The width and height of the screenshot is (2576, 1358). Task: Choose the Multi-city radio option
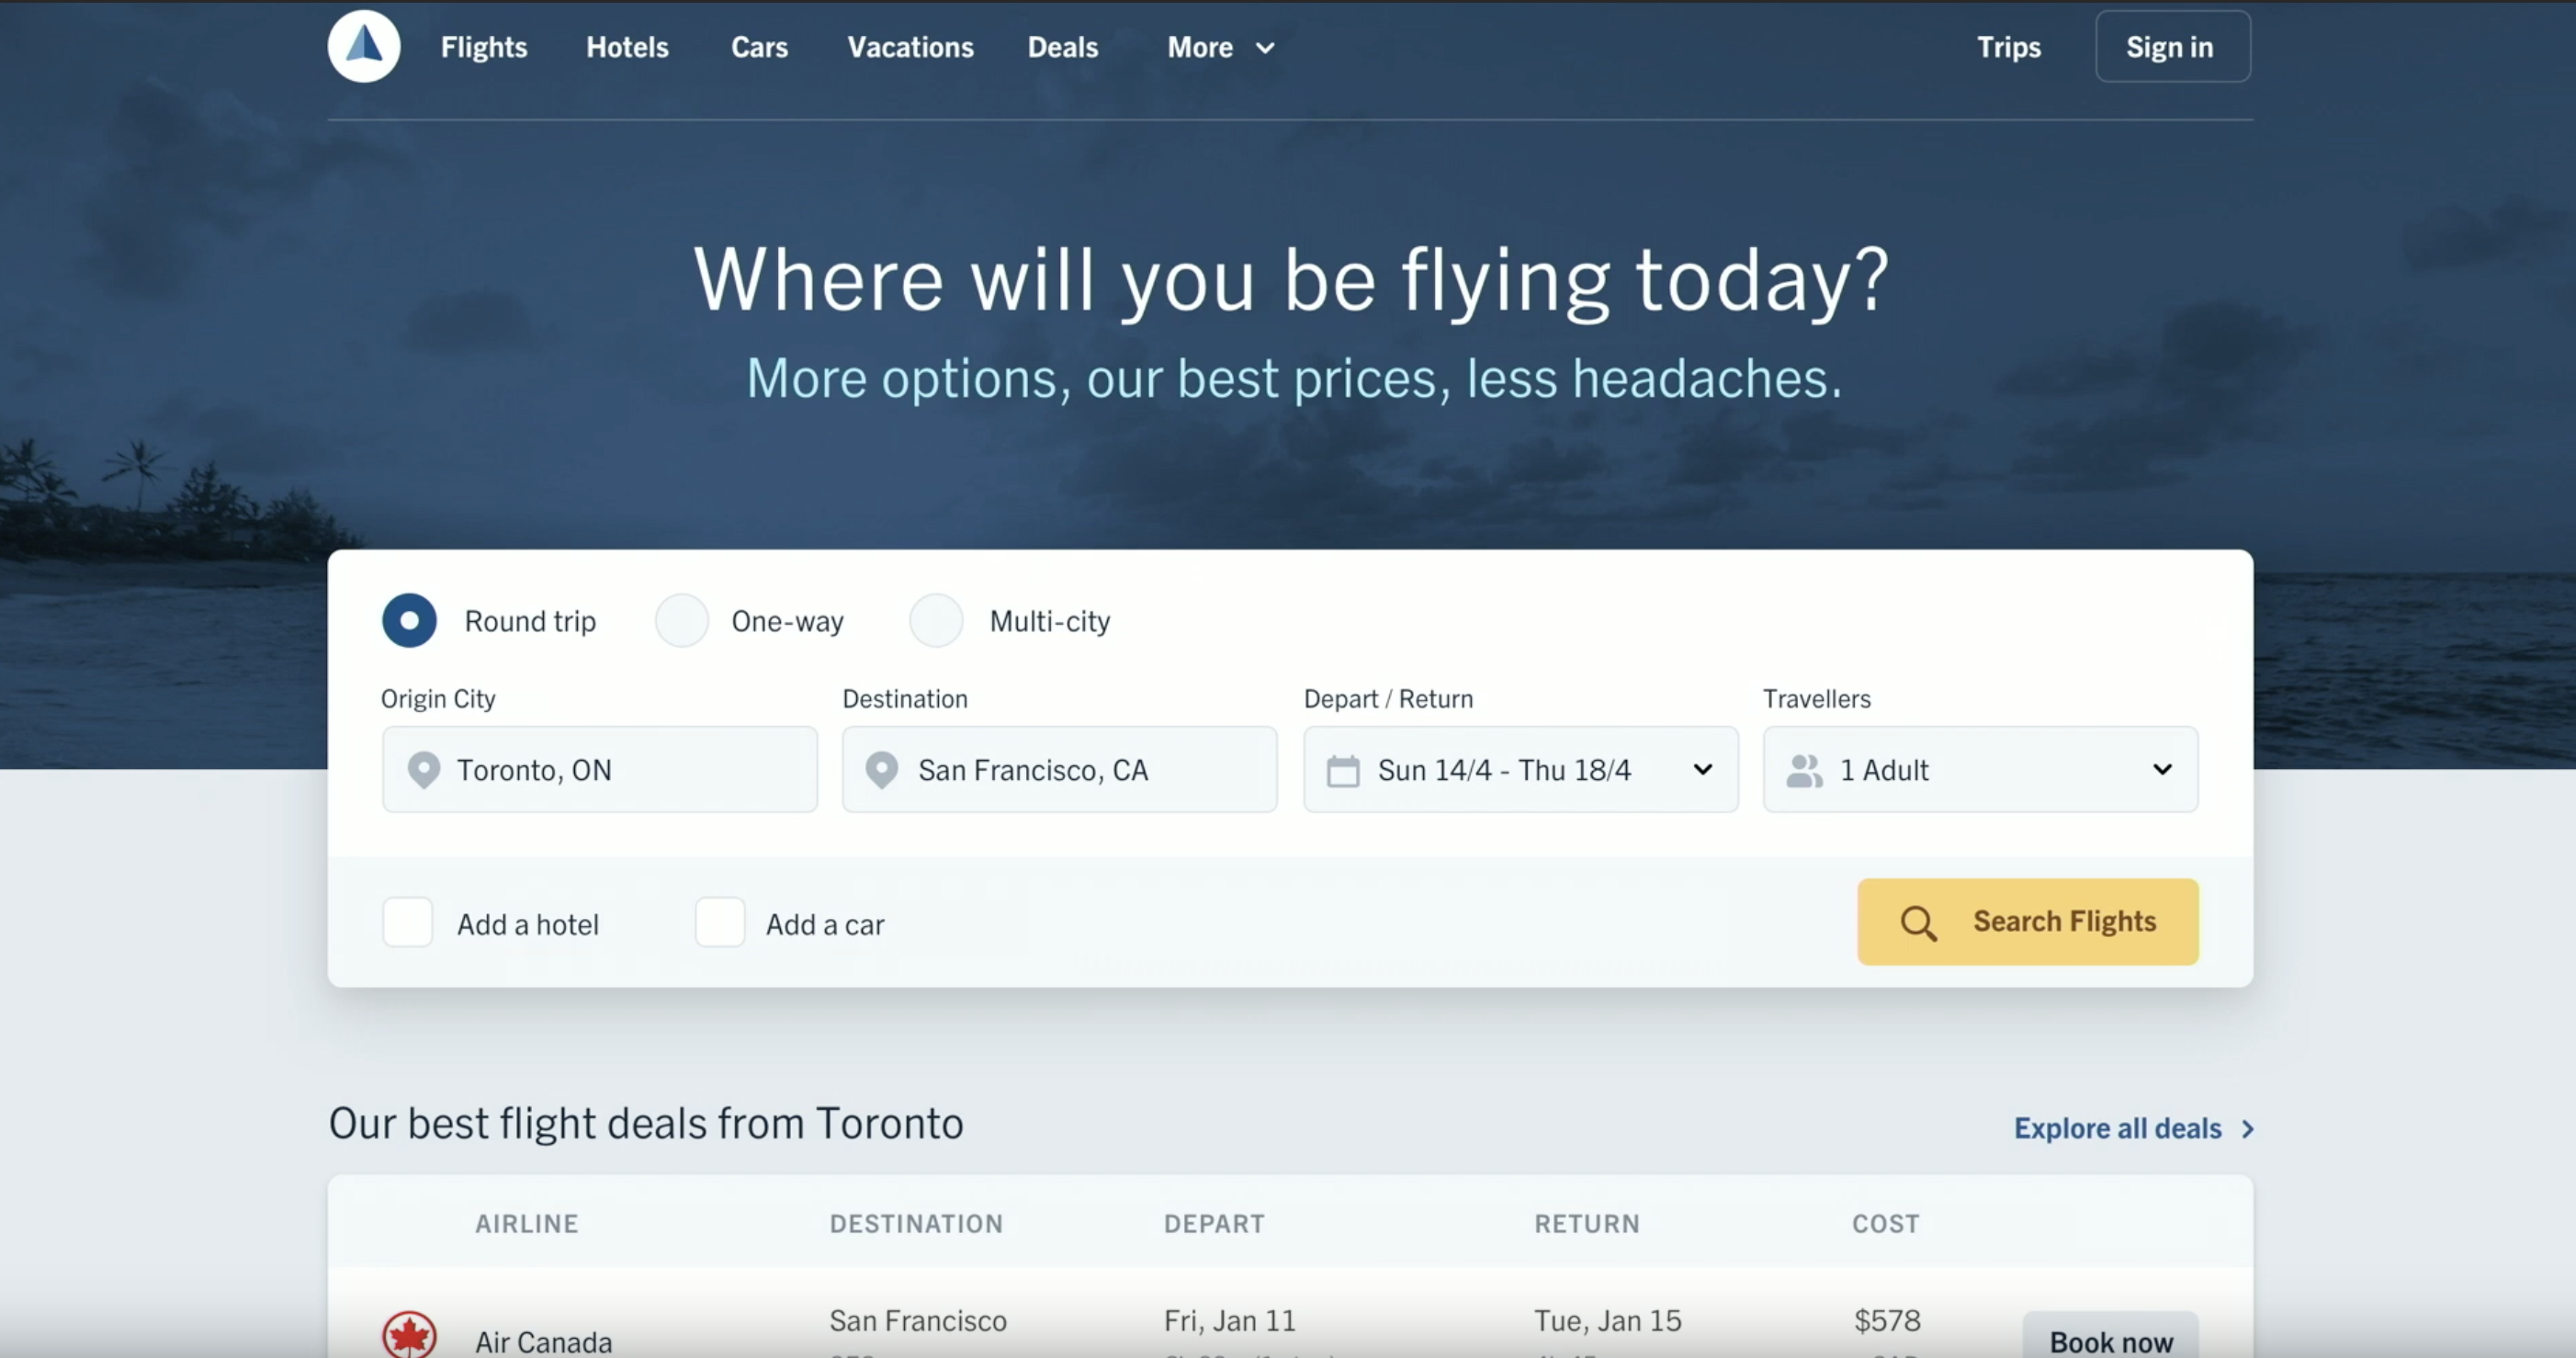(936, 621)
